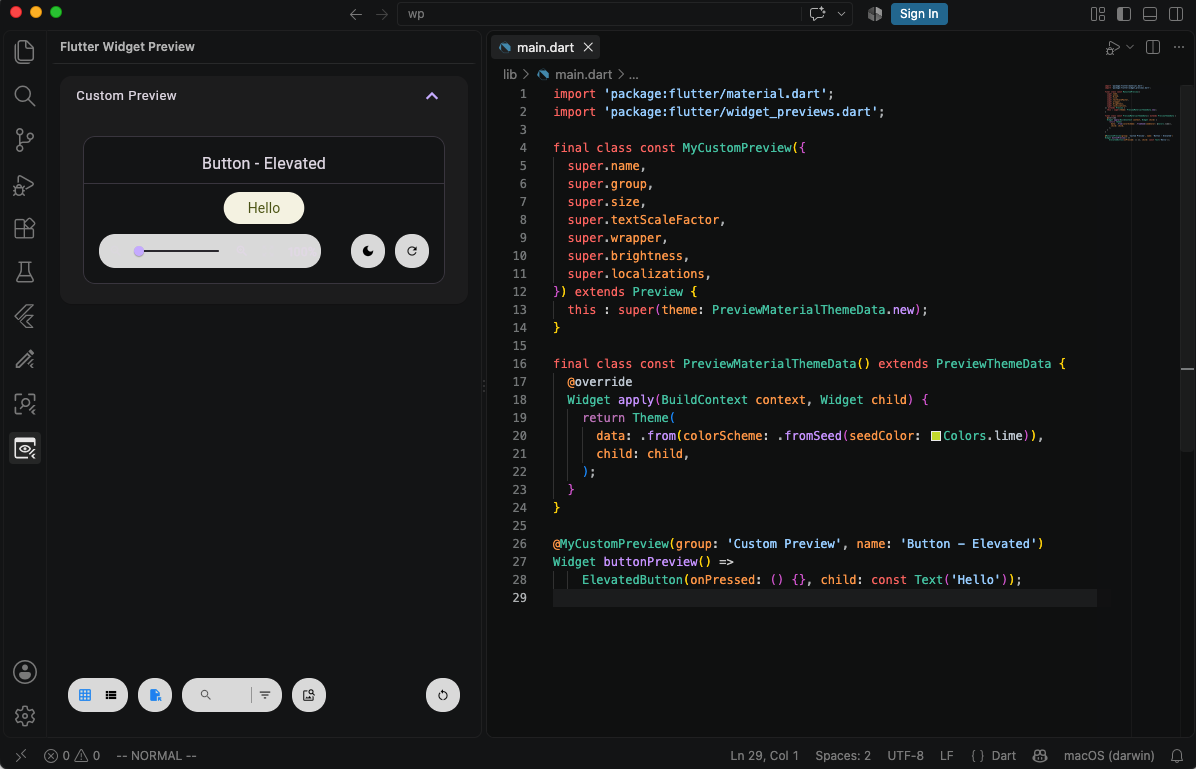Screen dimensions: 1196x769
Task: Open the editor More Actions ellipsis
Action: [1179, 47]
